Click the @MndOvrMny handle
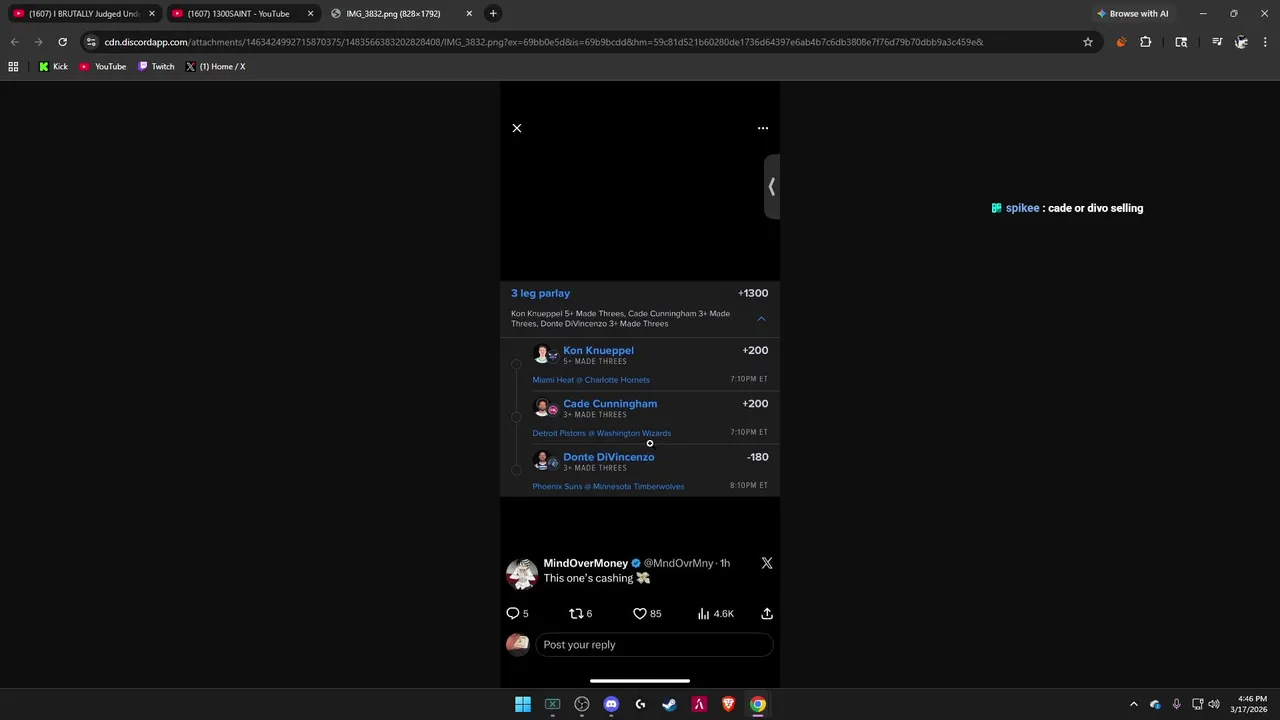 679,563
